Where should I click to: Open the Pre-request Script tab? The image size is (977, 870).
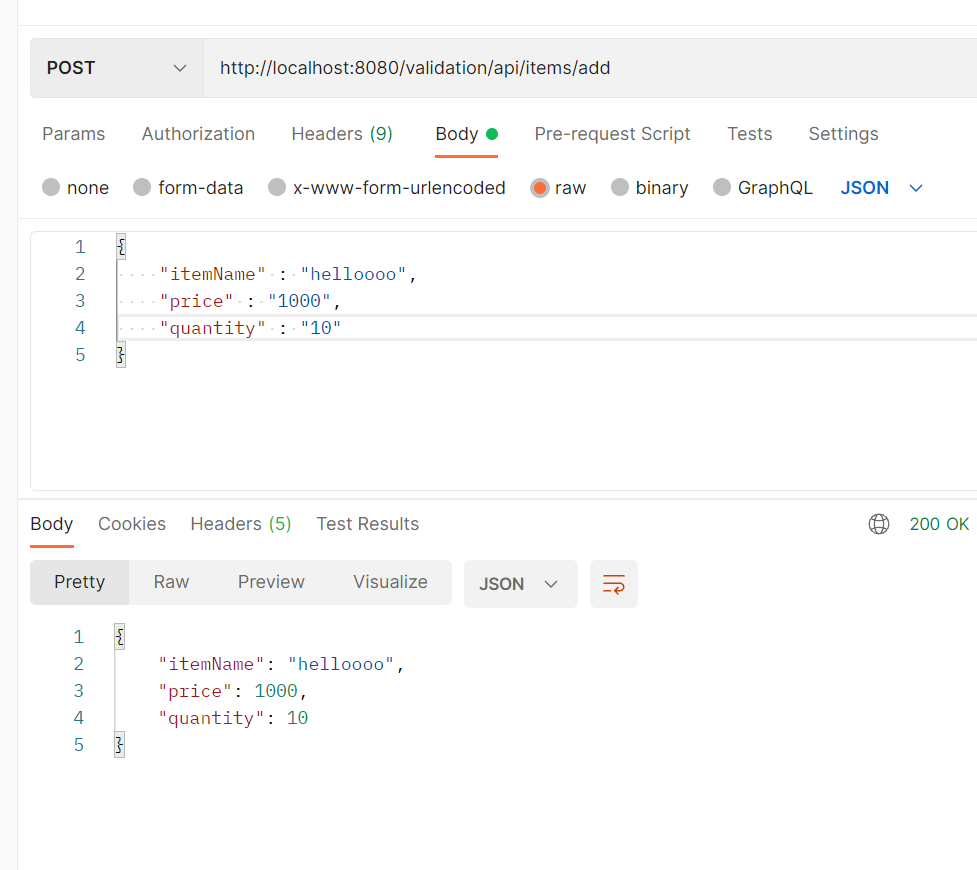[x=612, y=134]
